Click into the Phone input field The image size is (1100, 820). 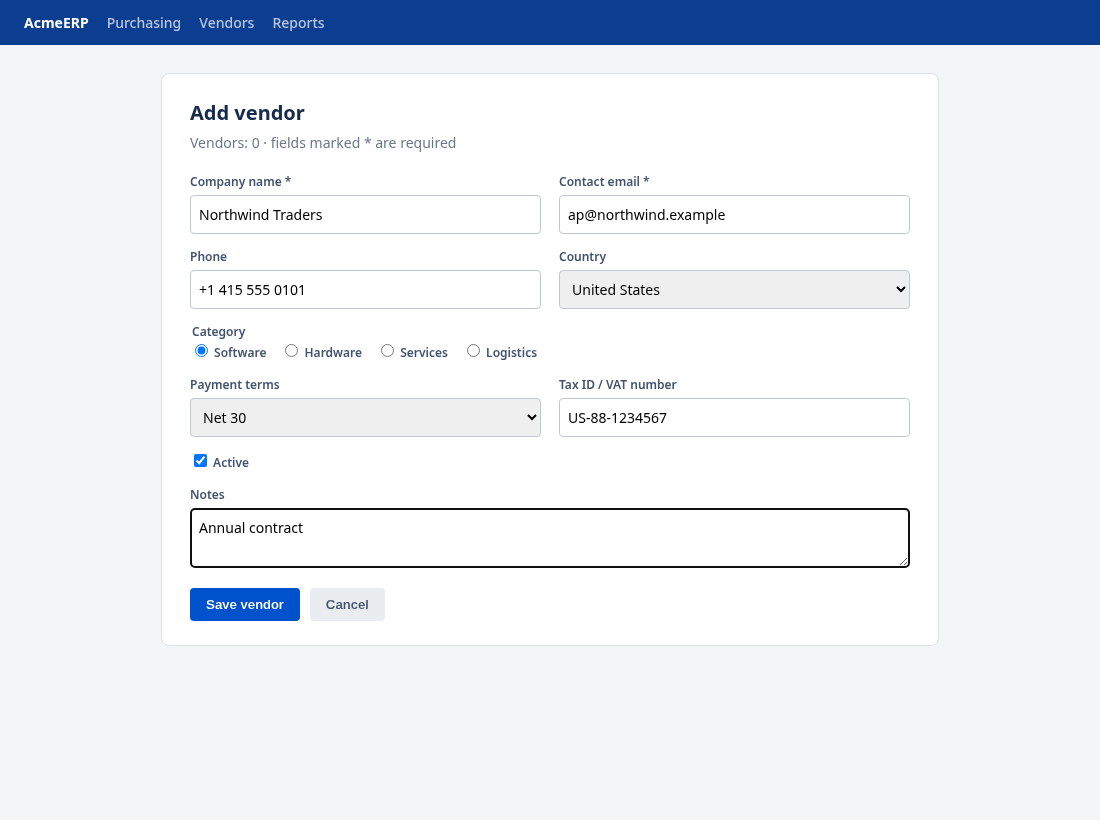[365, 290]
